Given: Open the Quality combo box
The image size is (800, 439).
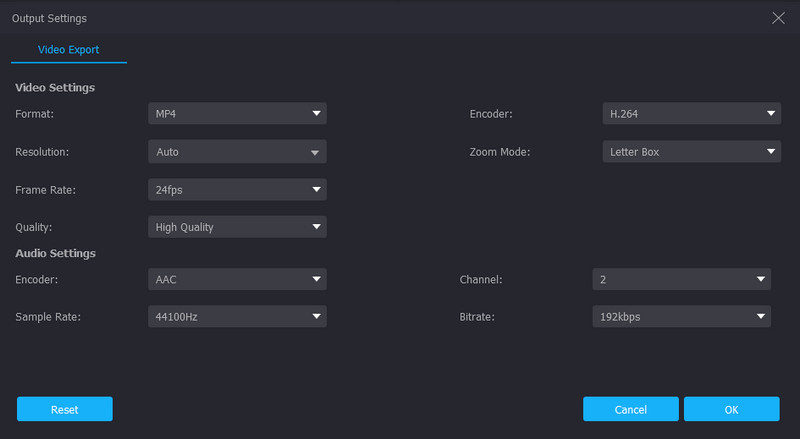Looking at the screenshot, I should 237,227.
